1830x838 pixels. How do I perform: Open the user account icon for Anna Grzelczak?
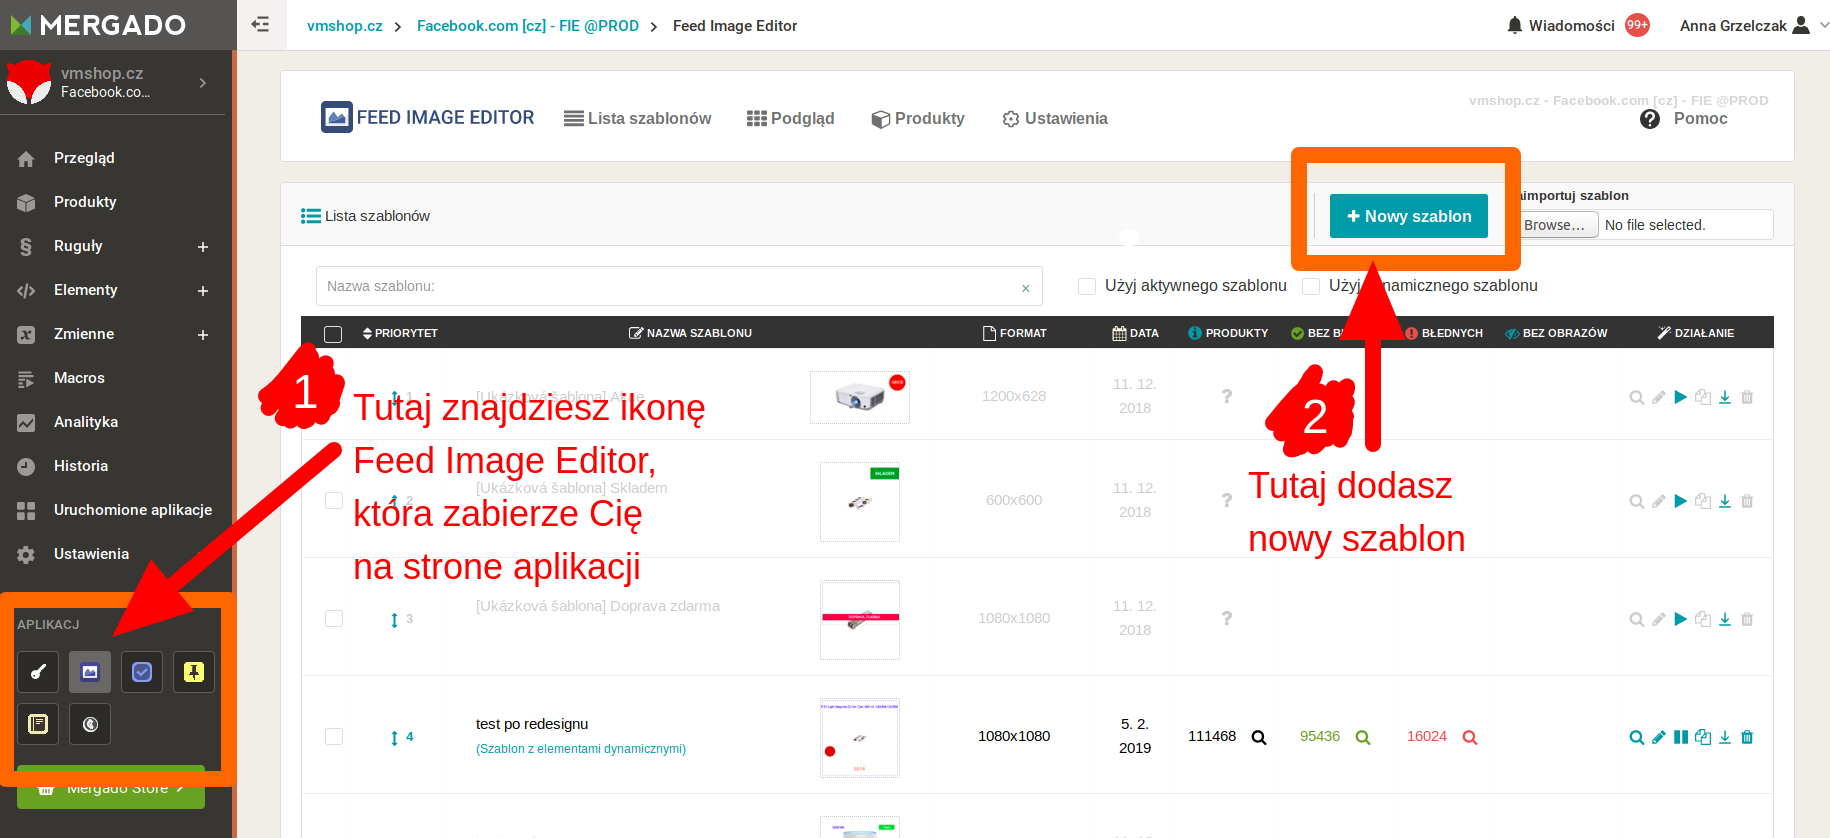click(1801, 25)
